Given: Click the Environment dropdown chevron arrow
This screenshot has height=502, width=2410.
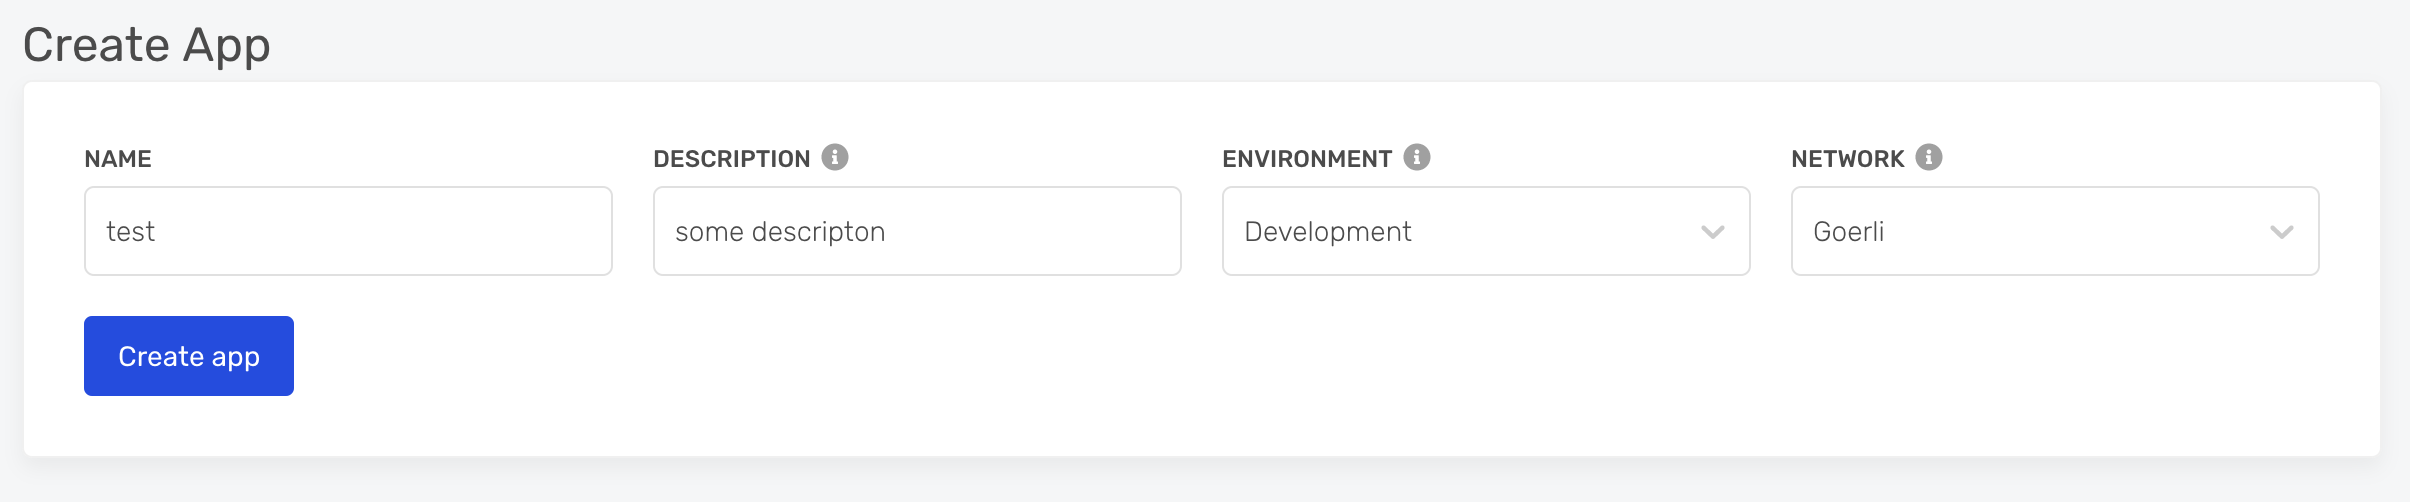Looking at the screenshot, I should [x=1713, y=232].
